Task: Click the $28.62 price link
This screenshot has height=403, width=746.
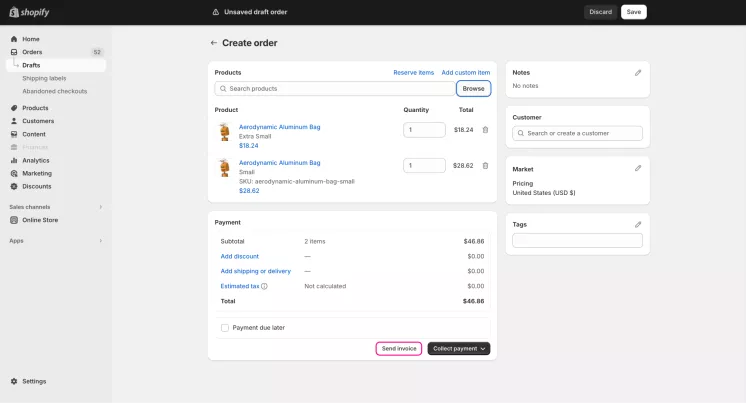Action: pos(249,191)
